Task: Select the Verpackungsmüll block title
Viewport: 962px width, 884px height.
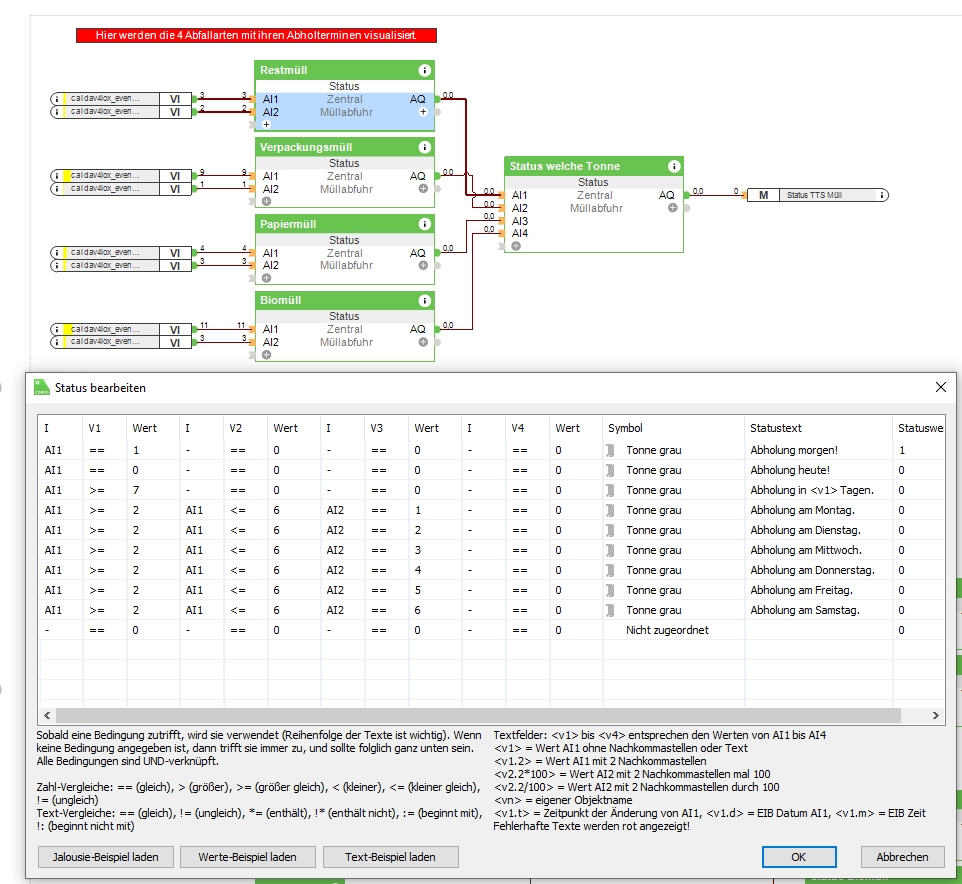Action: [x=306, y=147]
